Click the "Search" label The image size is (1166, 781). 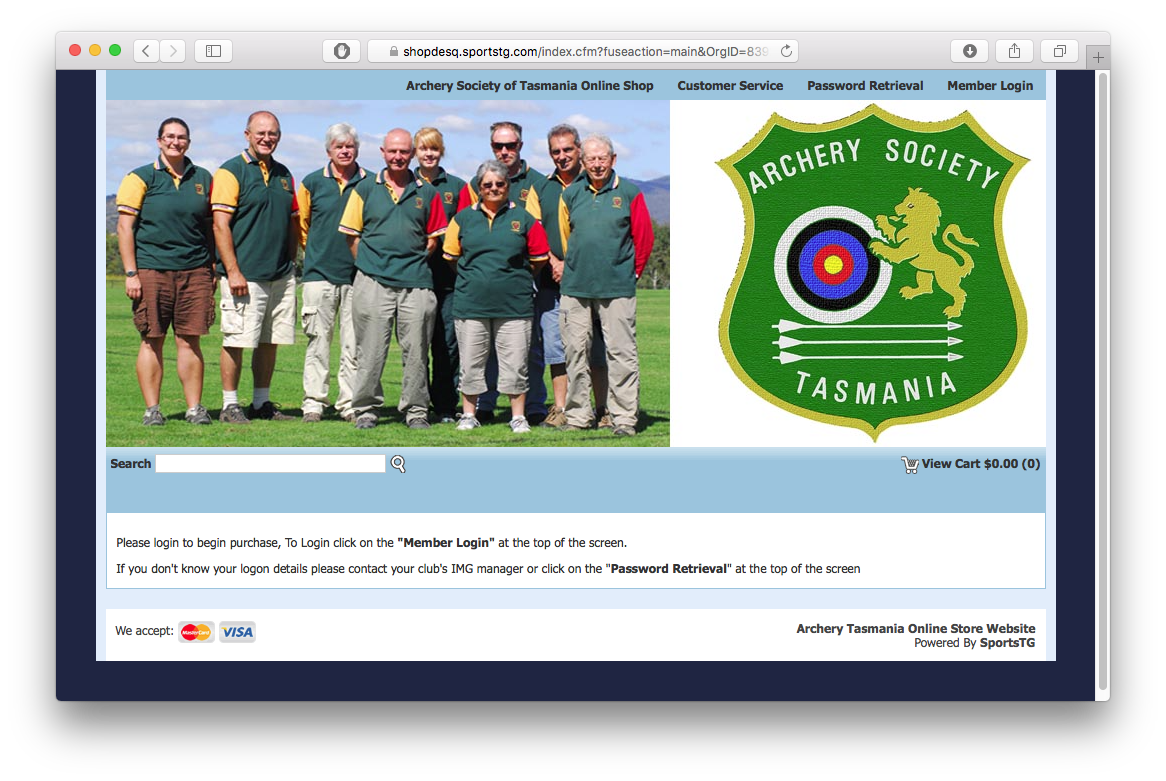pyautogui.click(x=131, y=463)
